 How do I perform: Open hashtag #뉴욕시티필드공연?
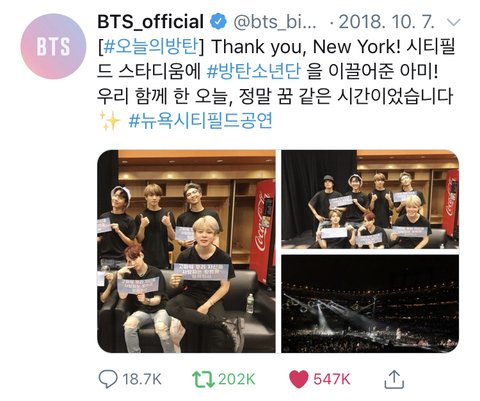tap(201, 120)
